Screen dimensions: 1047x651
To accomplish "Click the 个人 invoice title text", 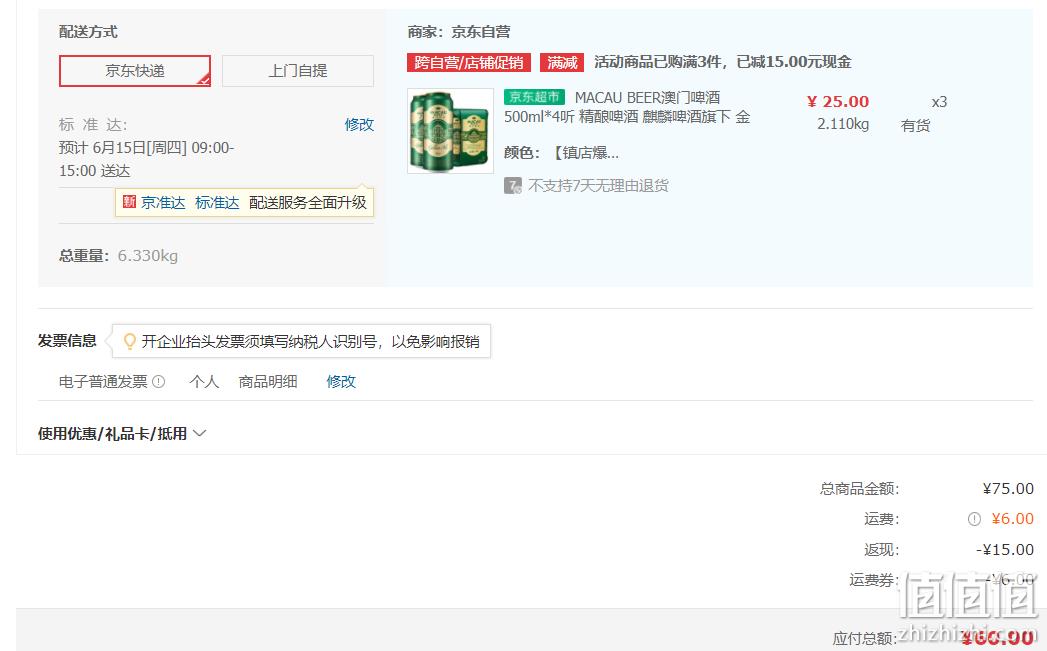I will [x=204, y=381].
